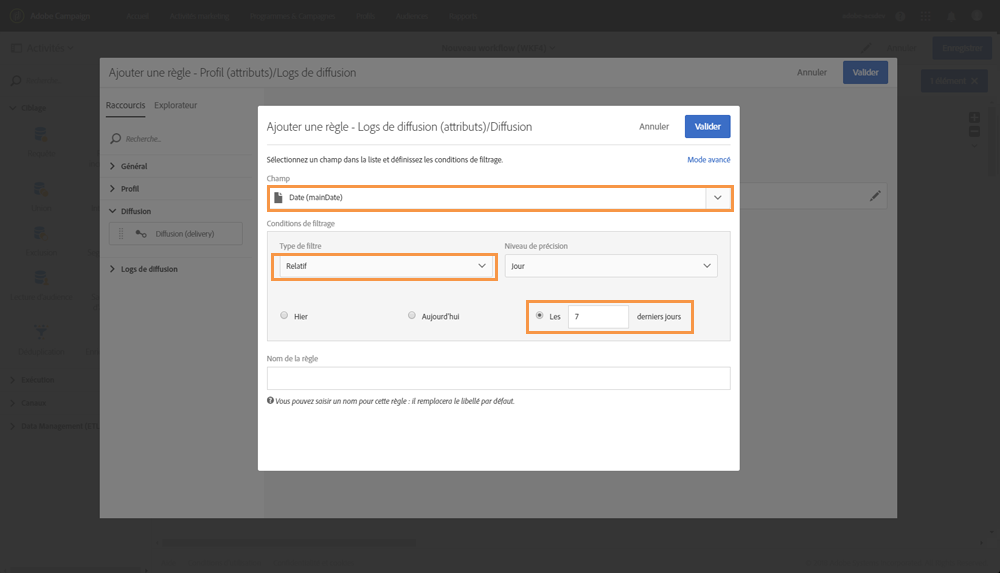Click the pencil edit icon behind the dialog
The height and width of the screenshot is (573, 1000).
pyautogui.click(x=876, y=197)
